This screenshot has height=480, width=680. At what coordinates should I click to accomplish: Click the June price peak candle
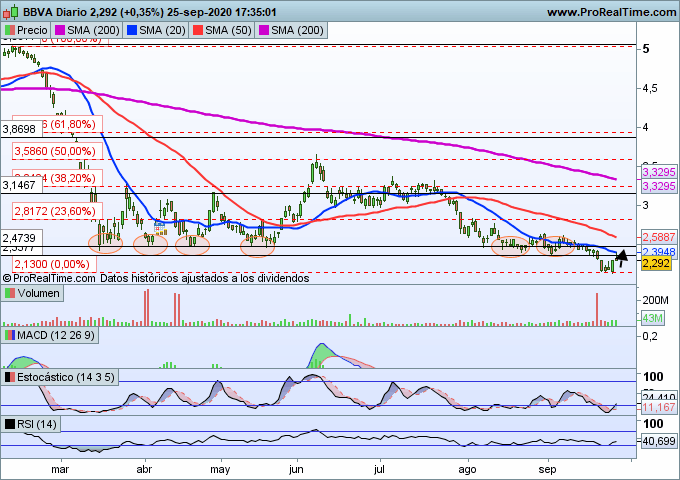pos(317,164)
